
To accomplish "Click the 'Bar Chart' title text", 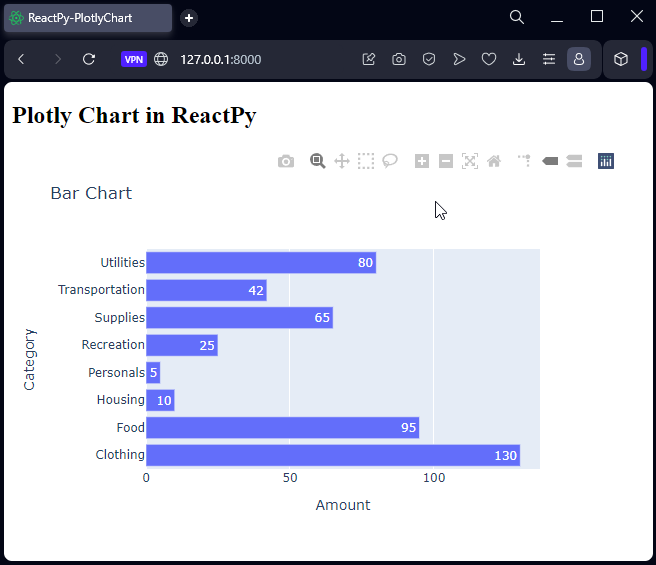I will click(x=91, y=193).
